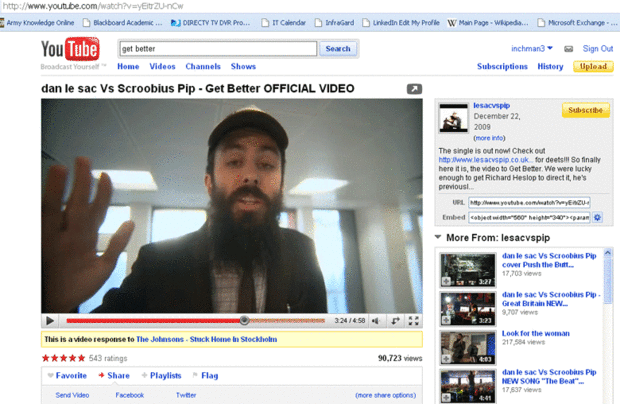
Task: Open the lesacvspip channel avatar
Action: (x=453, y=117)
